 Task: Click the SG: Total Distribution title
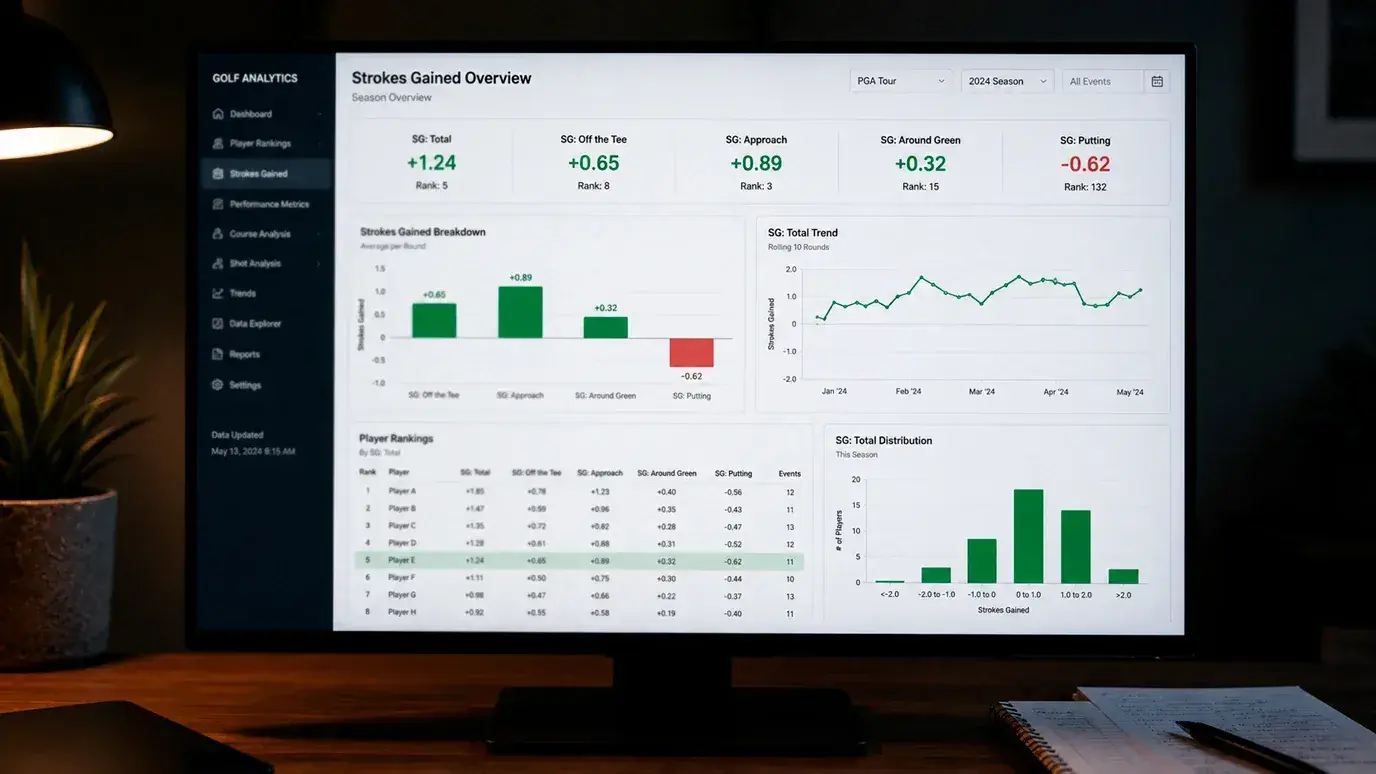click(x=884, y=440)
